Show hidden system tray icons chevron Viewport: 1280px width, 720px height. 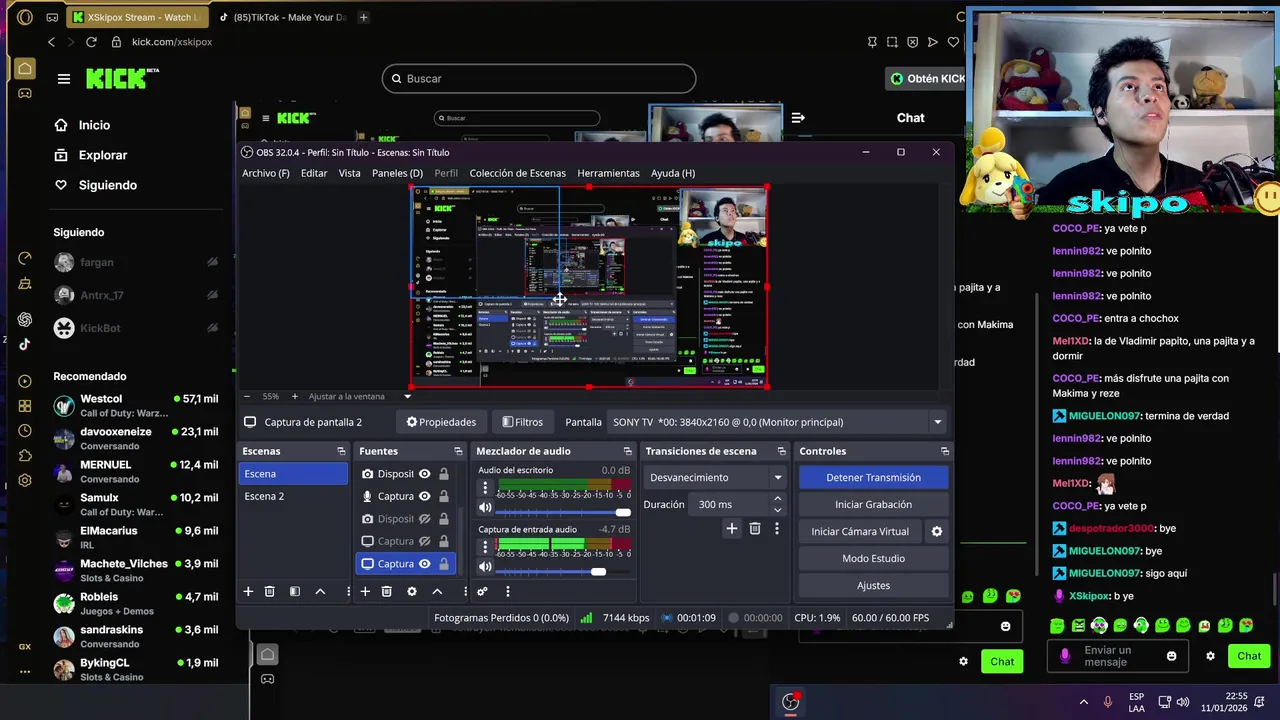coord(1083,702)
